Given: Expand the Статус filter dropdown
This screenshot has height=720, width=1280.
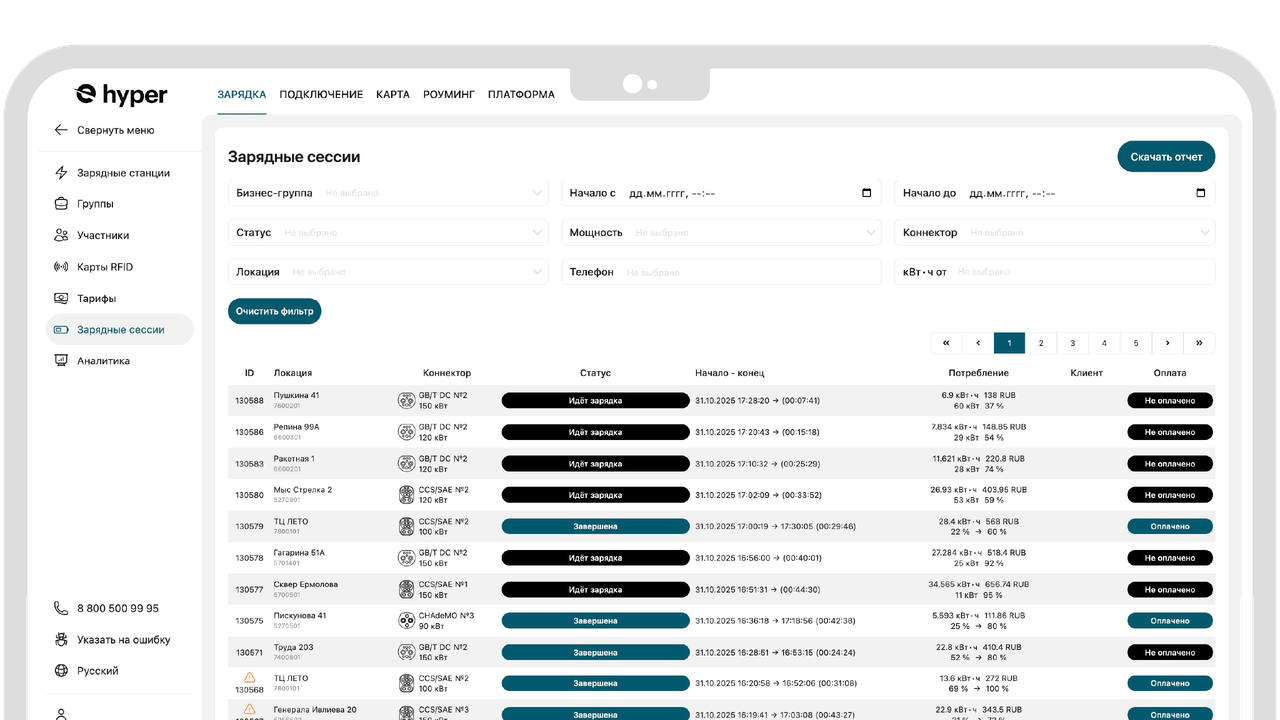Looking at the screenshot, I should [388, 232].
